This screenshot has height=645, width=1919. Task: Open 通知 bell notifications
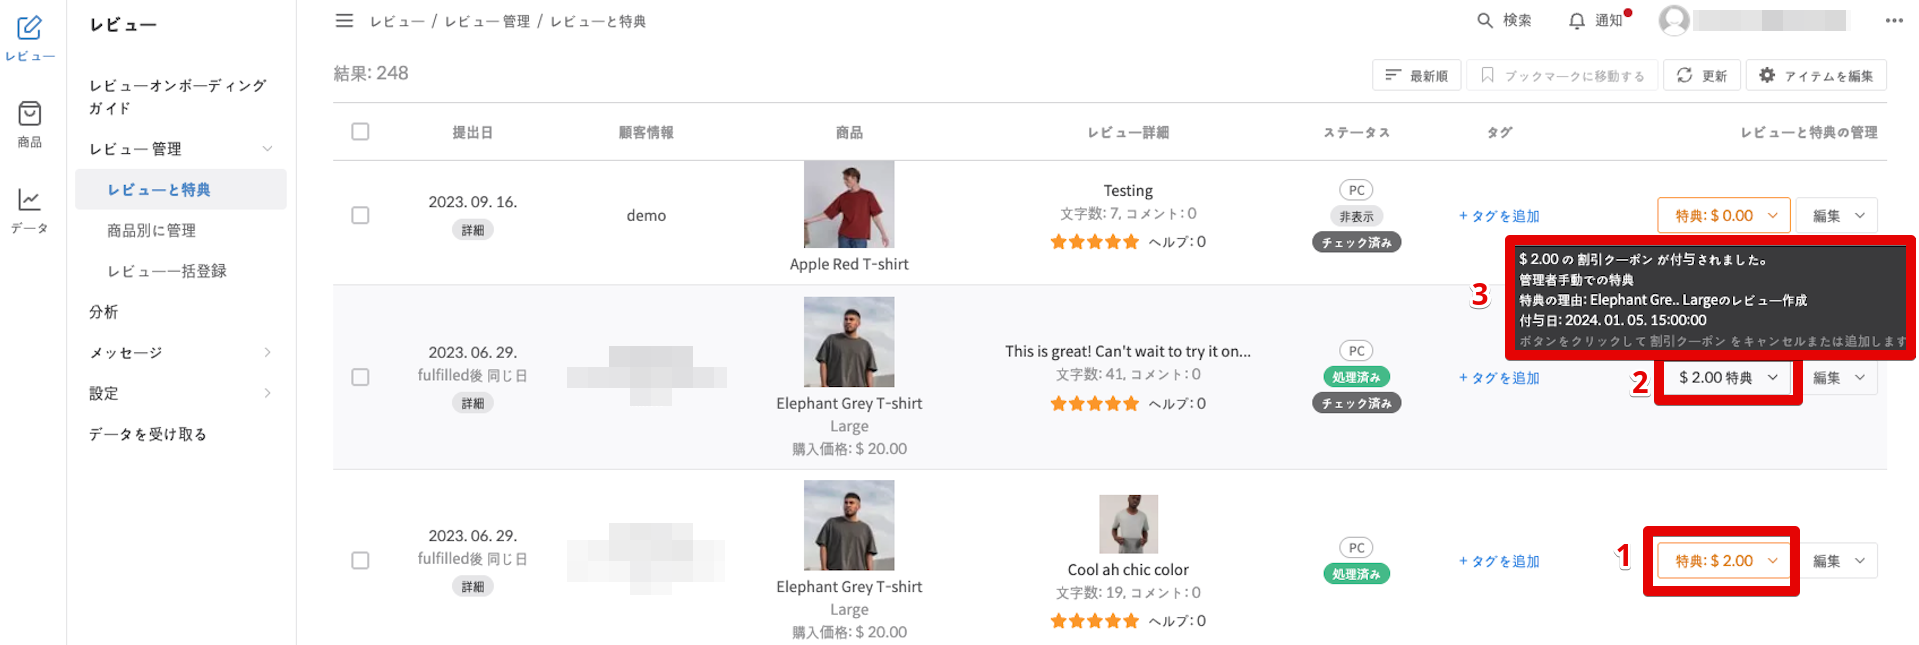(x=1577, y=21)
